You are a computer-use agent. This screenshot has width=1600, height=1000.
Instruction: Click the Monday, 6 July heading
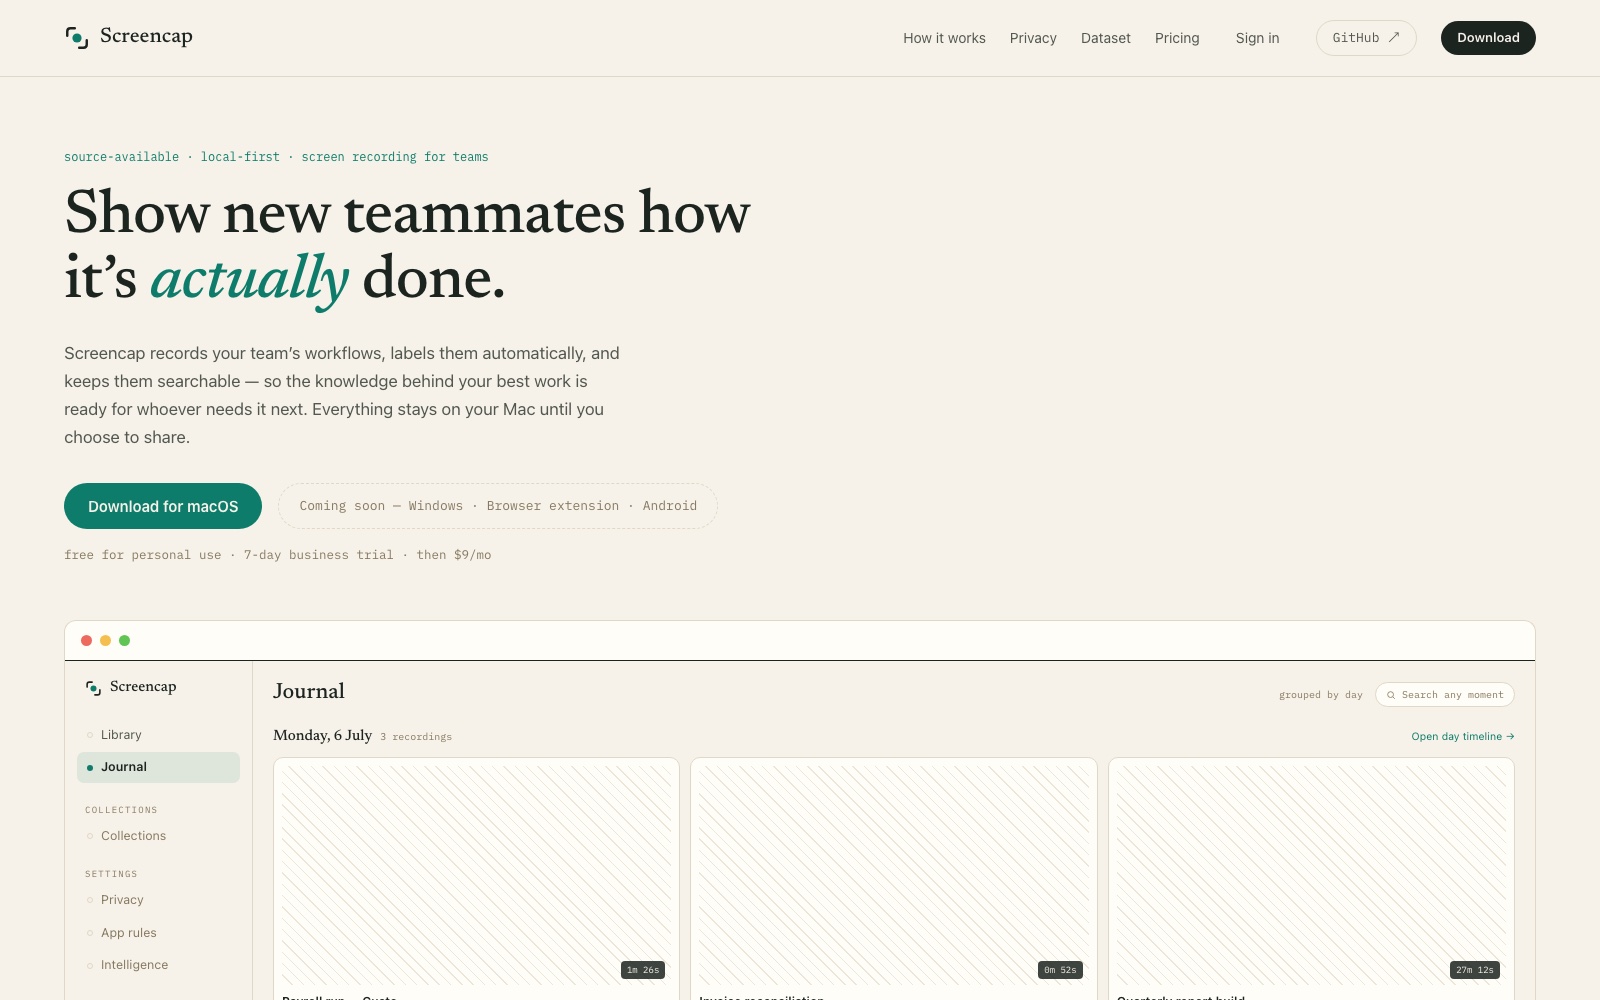pyautogui.click(x=322, y=735)
